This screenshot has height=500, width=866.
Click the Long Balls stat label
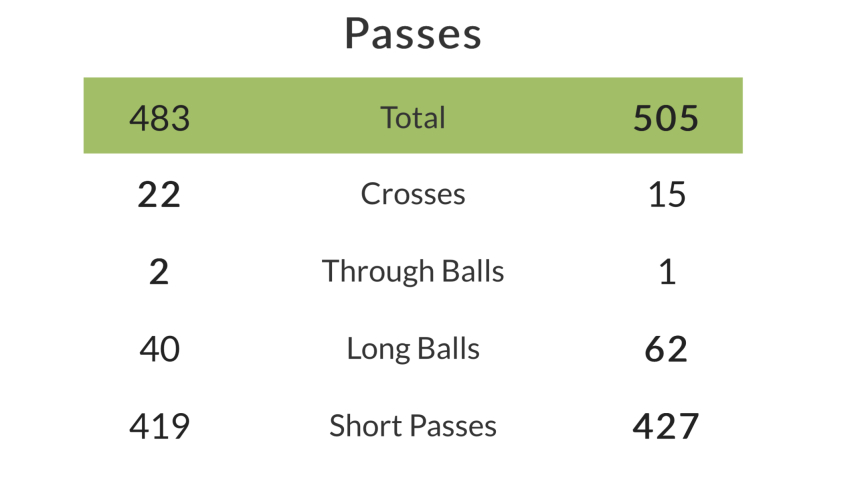pos(413,349)
